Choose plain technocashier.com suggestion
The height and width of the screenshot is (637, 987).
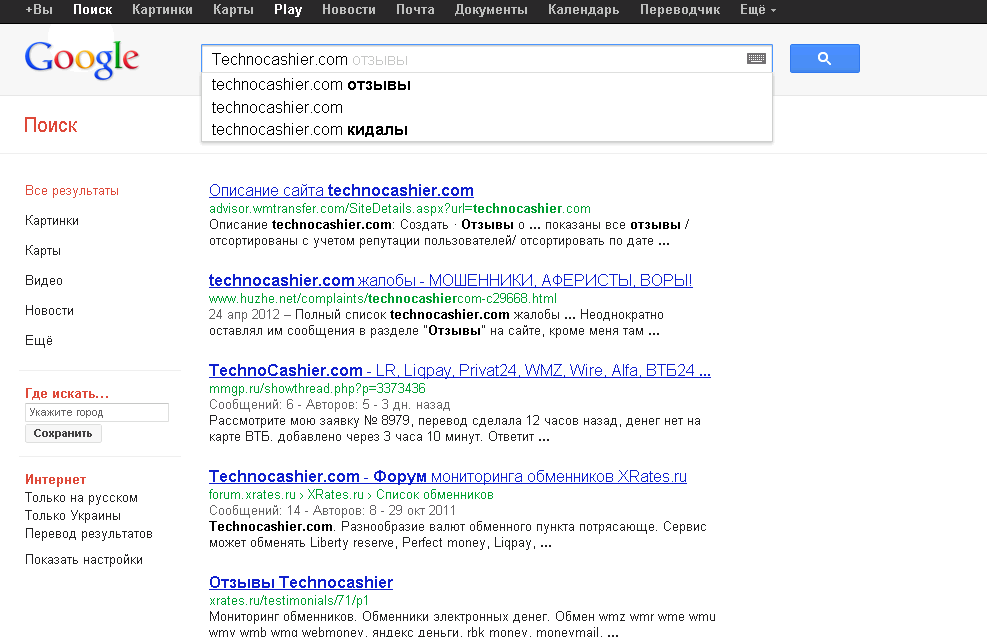[x=487, y=108]
